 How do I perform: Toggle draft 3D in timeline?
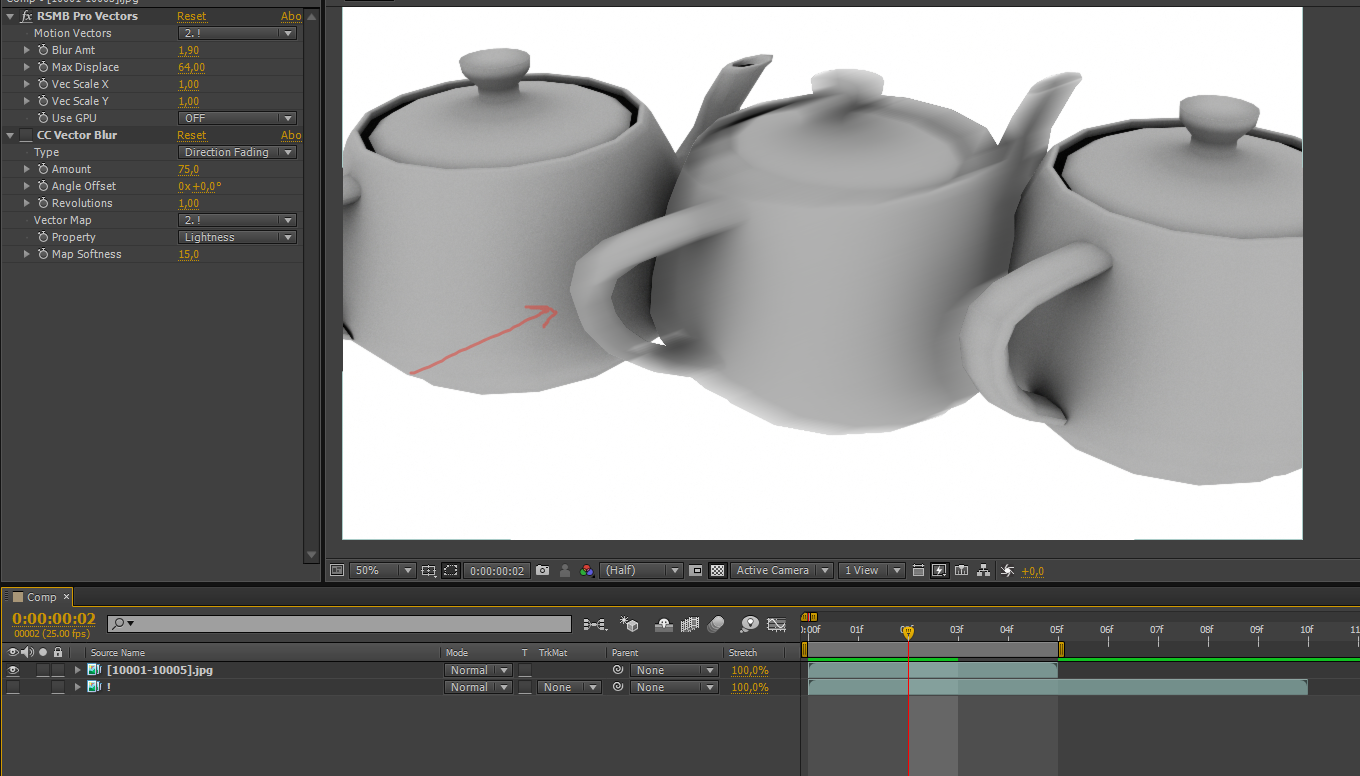click(x=630, y=624)
